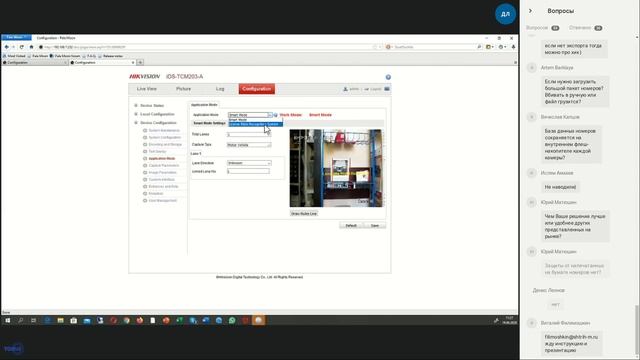Open the Microsoft Store icon on the taskbar
The height and width of the screenshot is (360, 640).
point(73,320)
